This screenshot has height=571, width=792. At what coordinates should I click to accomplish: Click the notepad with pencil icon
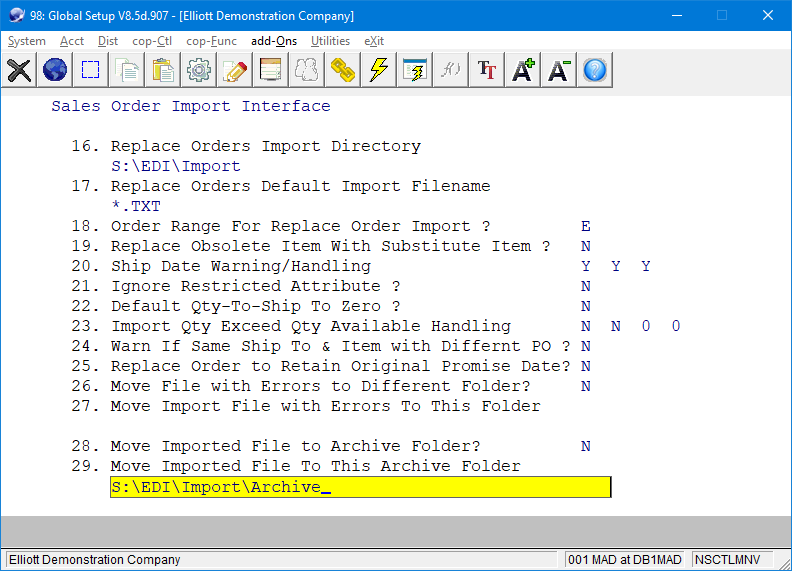[x=235, y=70]
